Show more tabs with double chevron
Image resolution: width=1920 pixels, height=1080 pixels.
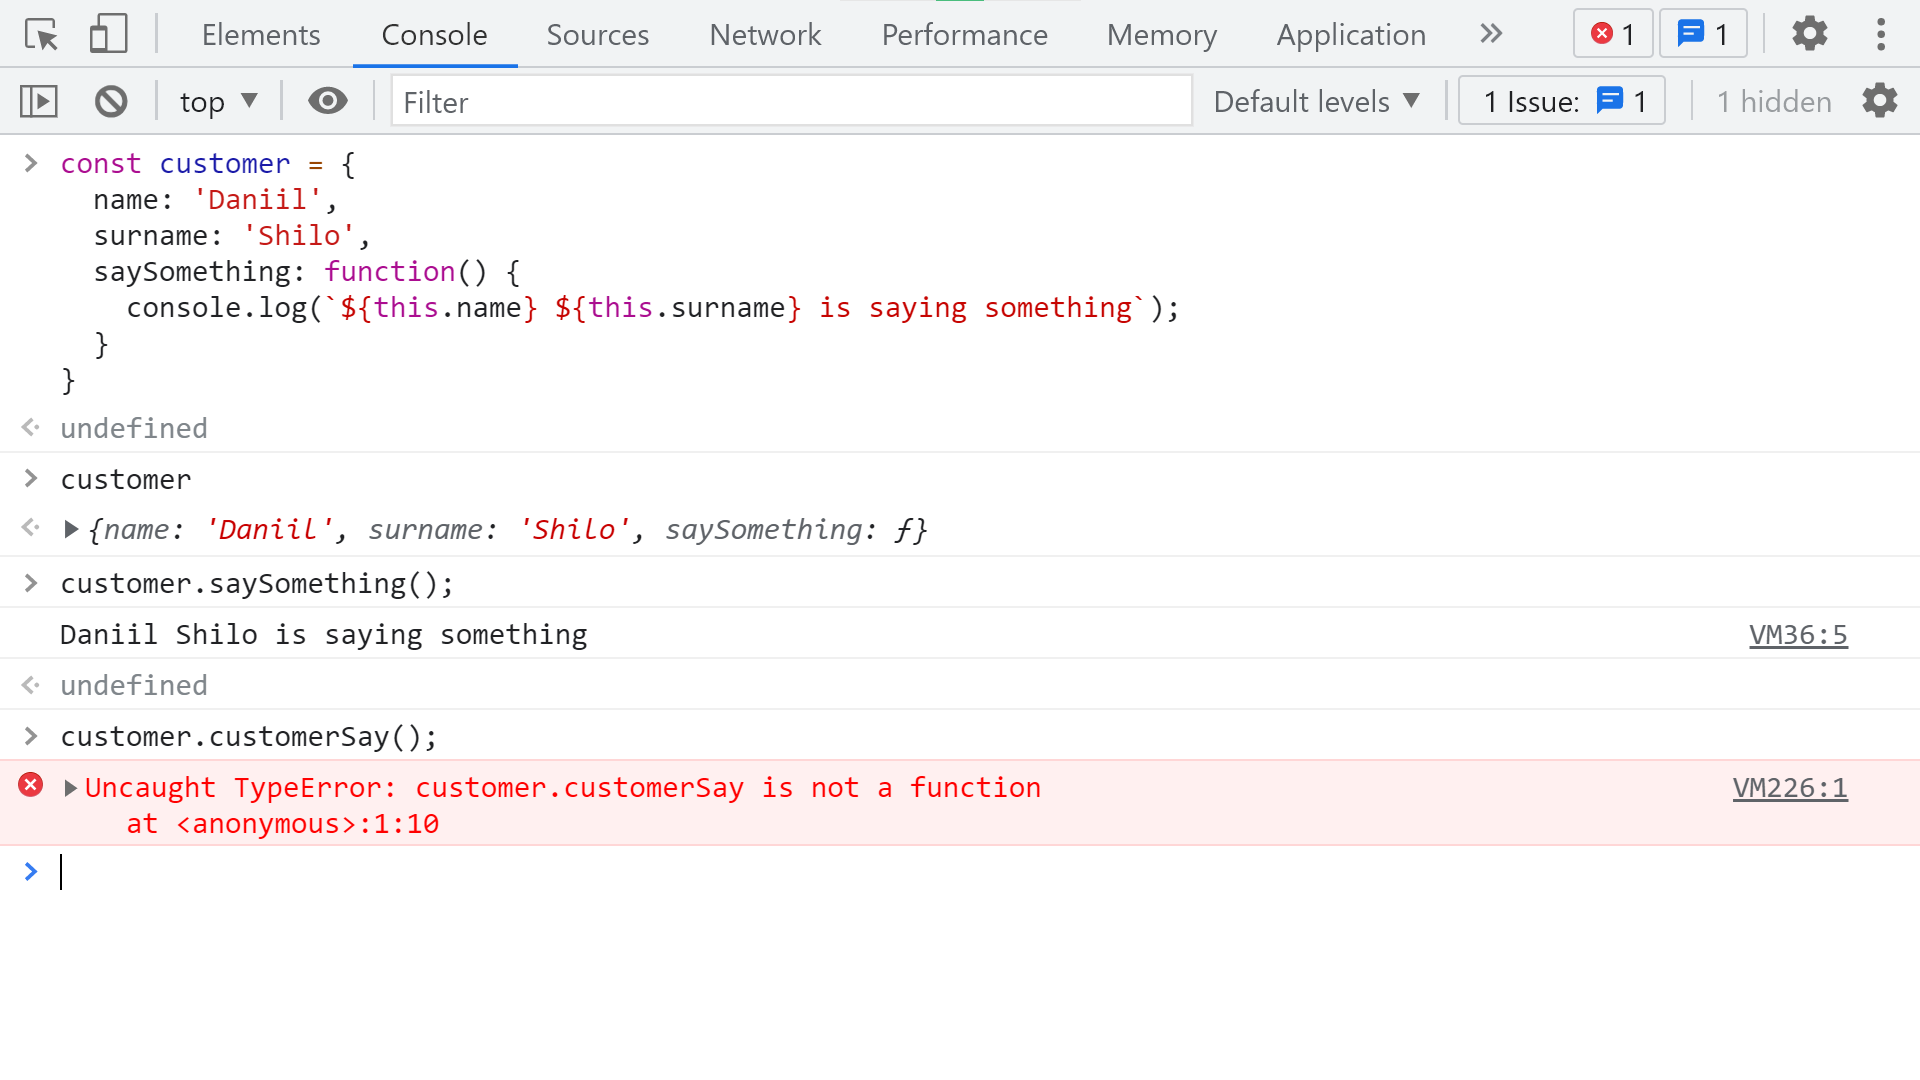point(1491,34)
